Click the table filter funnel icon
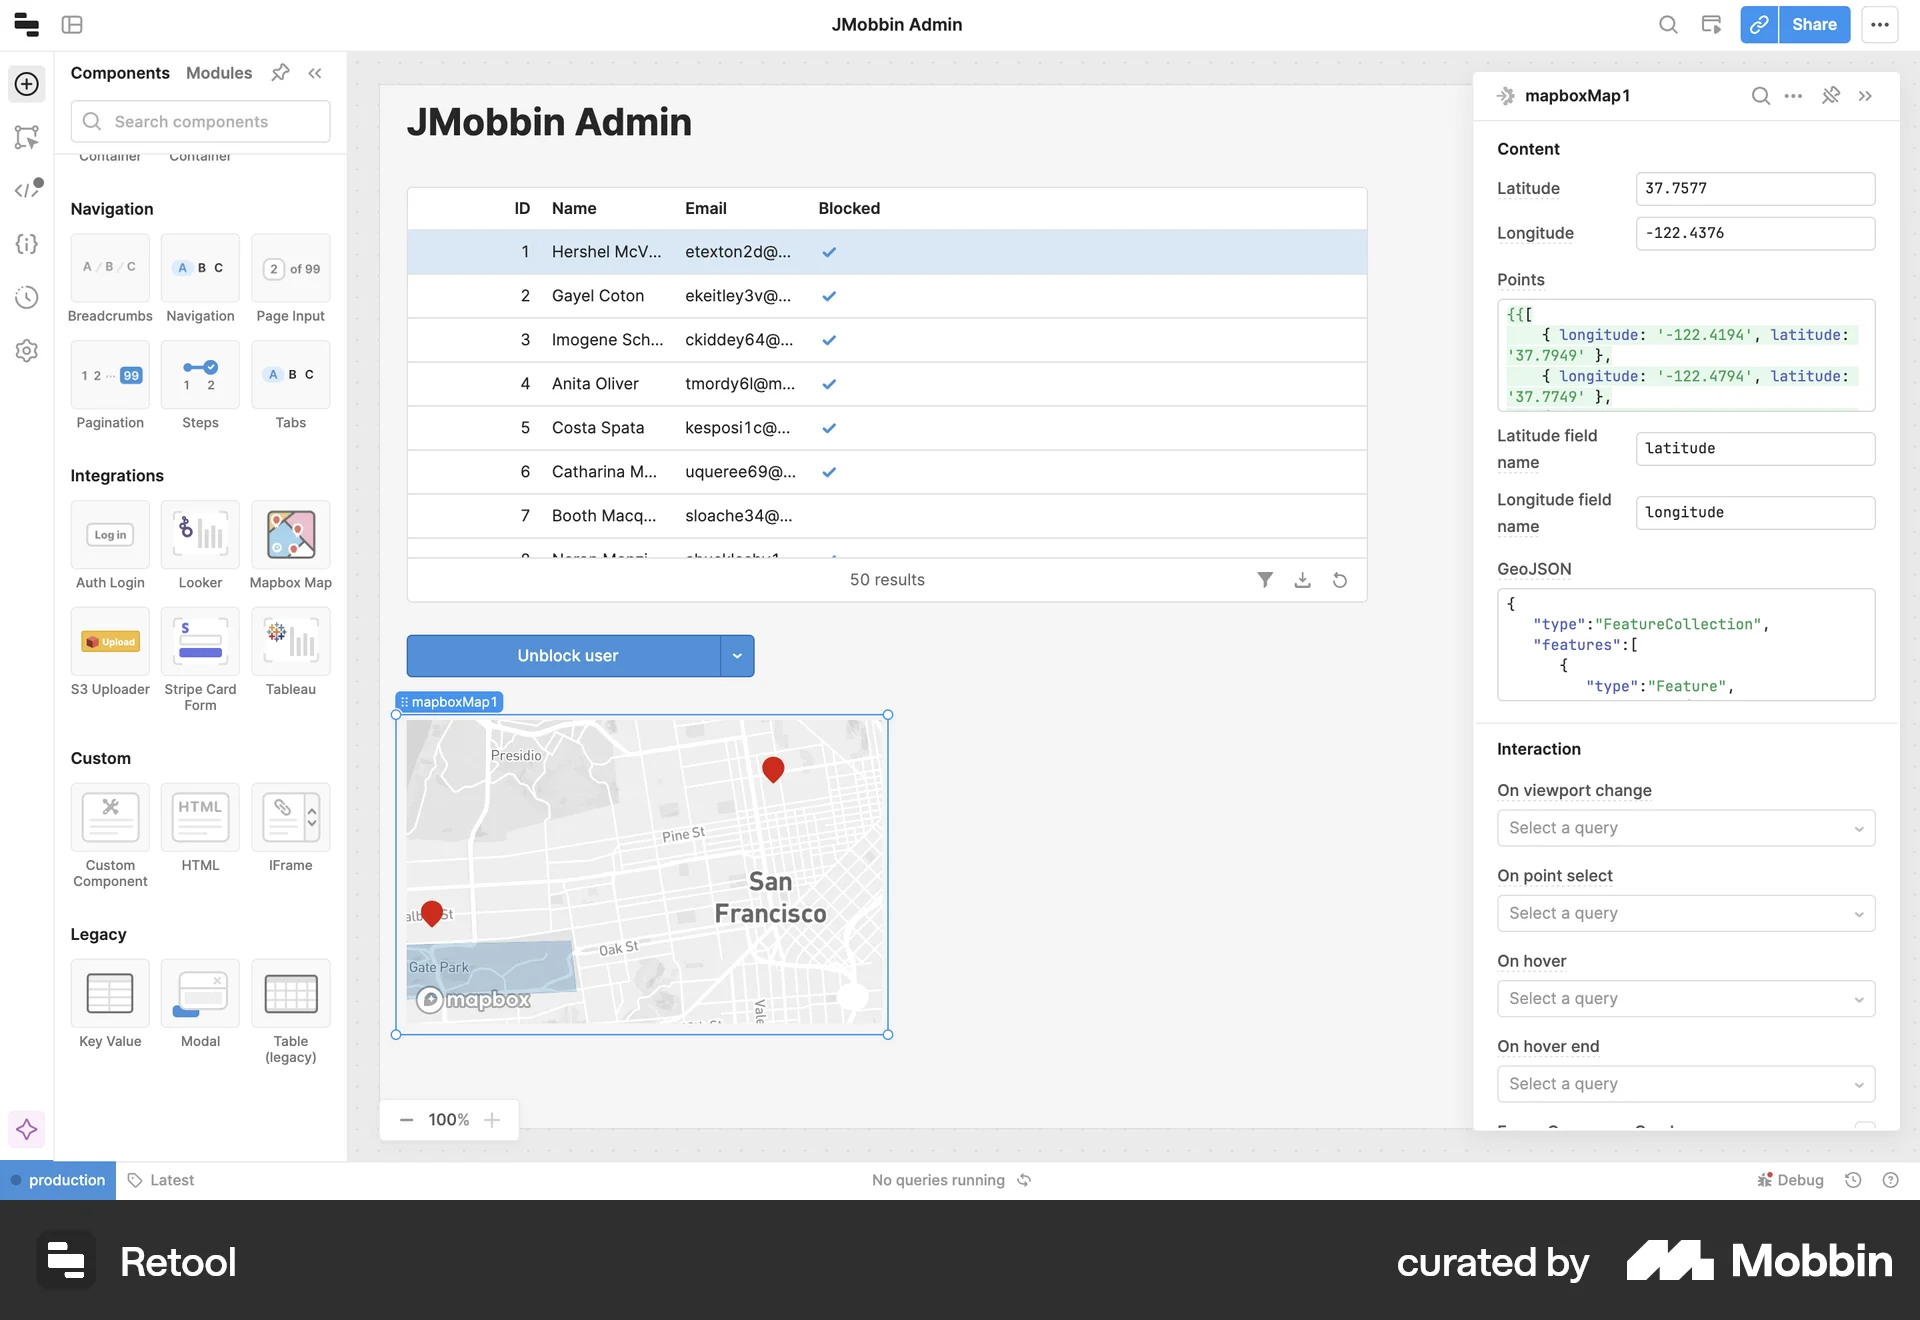The height and width of the screenshot is (1320, 1920). pyautogui.click(x=1265, y=580)
